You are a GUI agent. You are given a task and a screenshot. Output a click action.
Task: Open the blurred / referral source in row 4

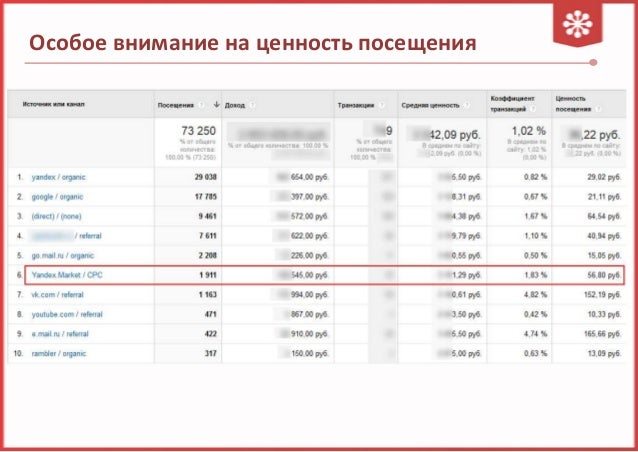[x=67, y=236]
